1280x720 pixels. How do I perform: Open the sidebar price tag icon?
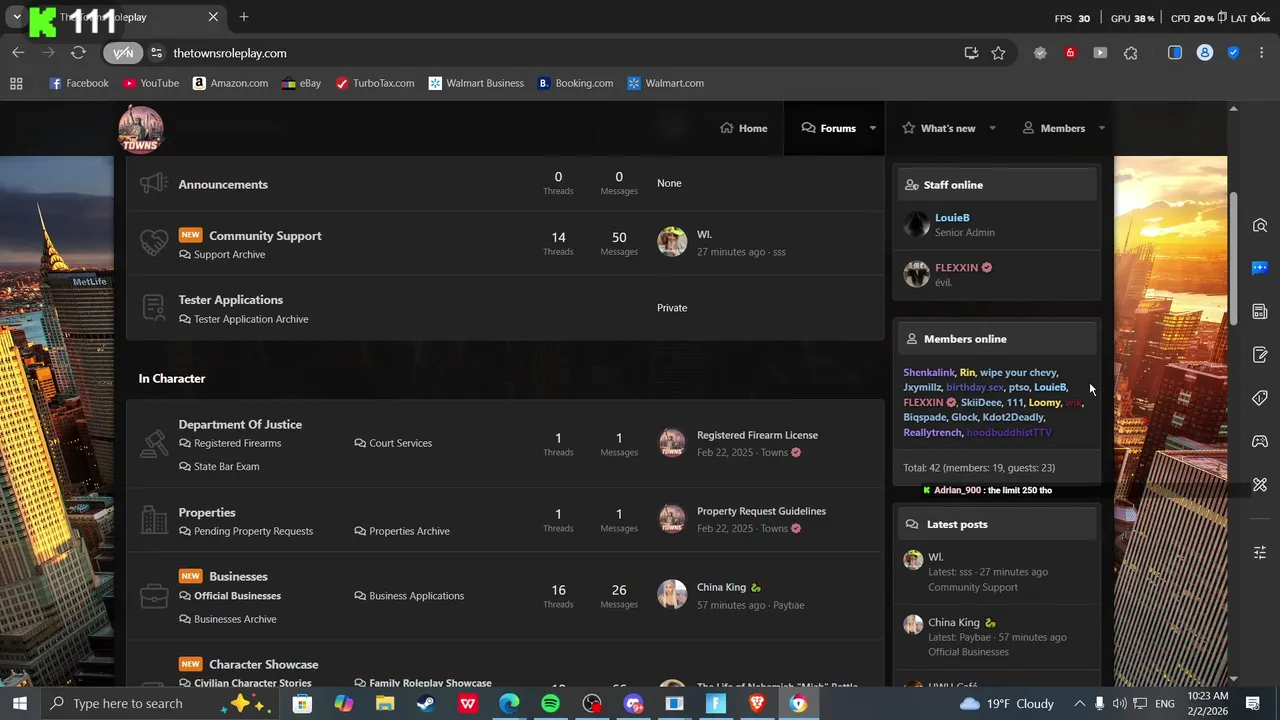pyautogui.click(x=1260, y=398)
